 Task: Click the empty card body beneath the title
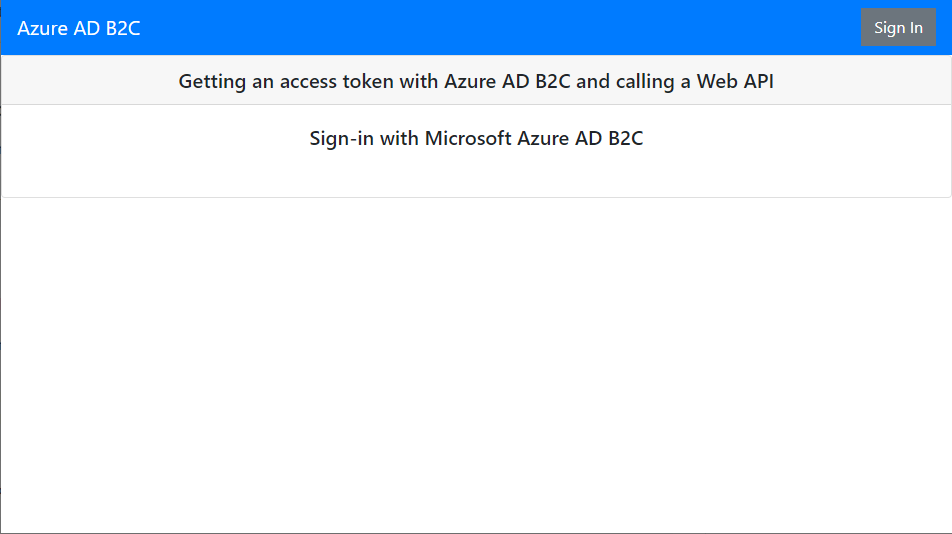[x=476, y=175]
